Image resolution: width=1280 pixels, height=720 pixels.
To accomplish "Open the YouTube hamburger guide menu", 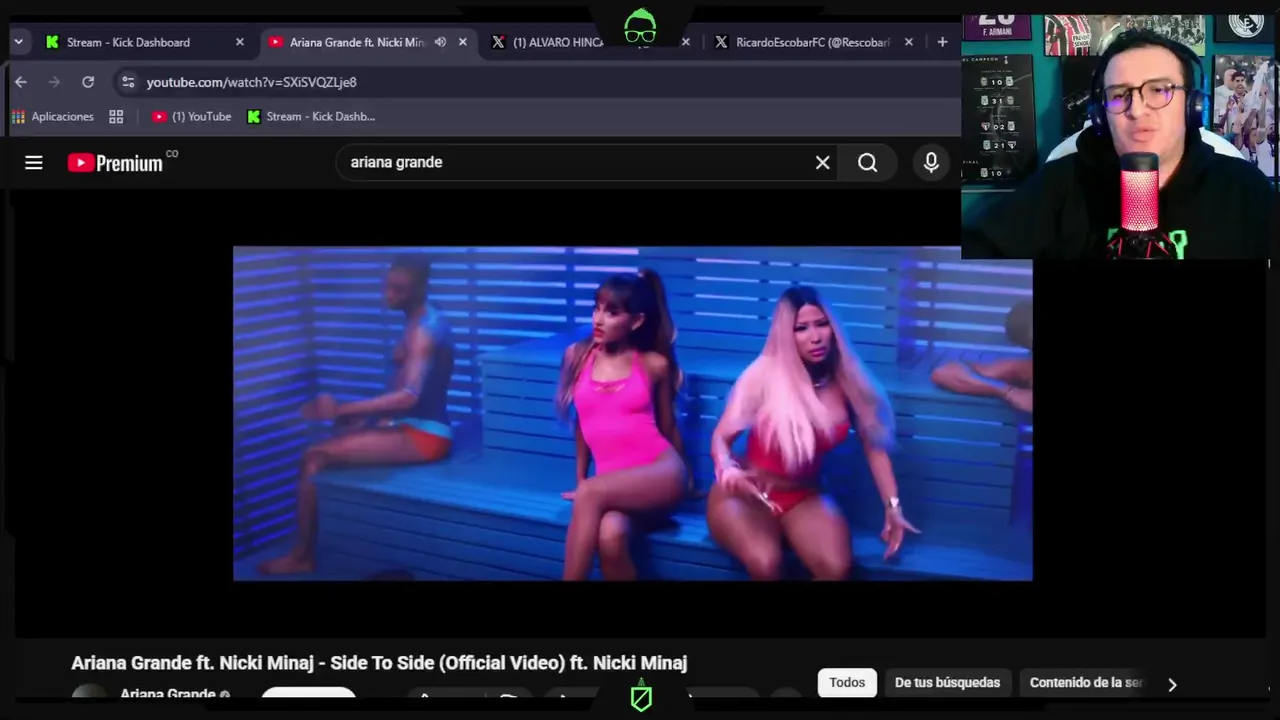I will 34,162.
